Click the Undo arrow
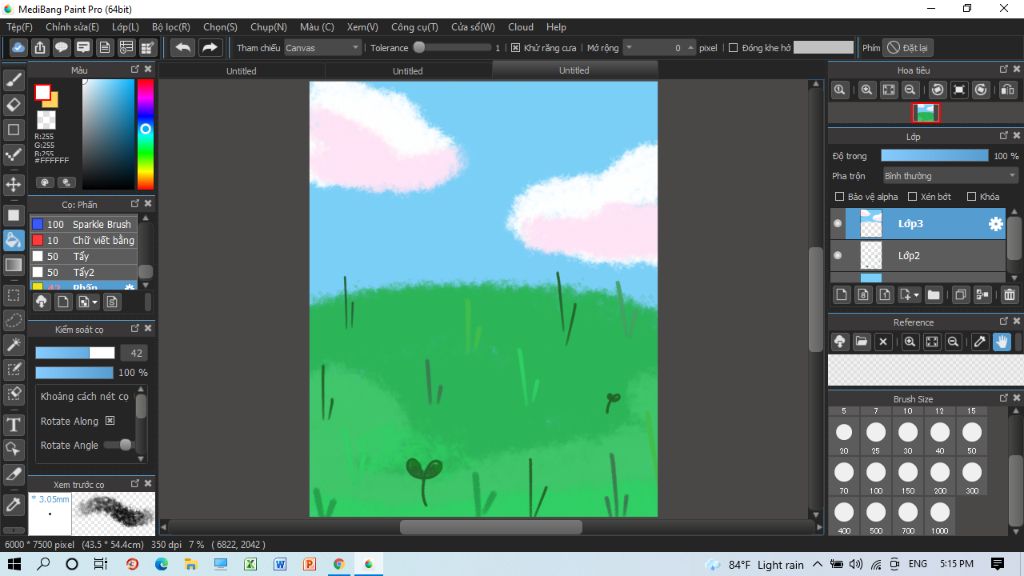The image size is (1024, 576). [183, 48]
